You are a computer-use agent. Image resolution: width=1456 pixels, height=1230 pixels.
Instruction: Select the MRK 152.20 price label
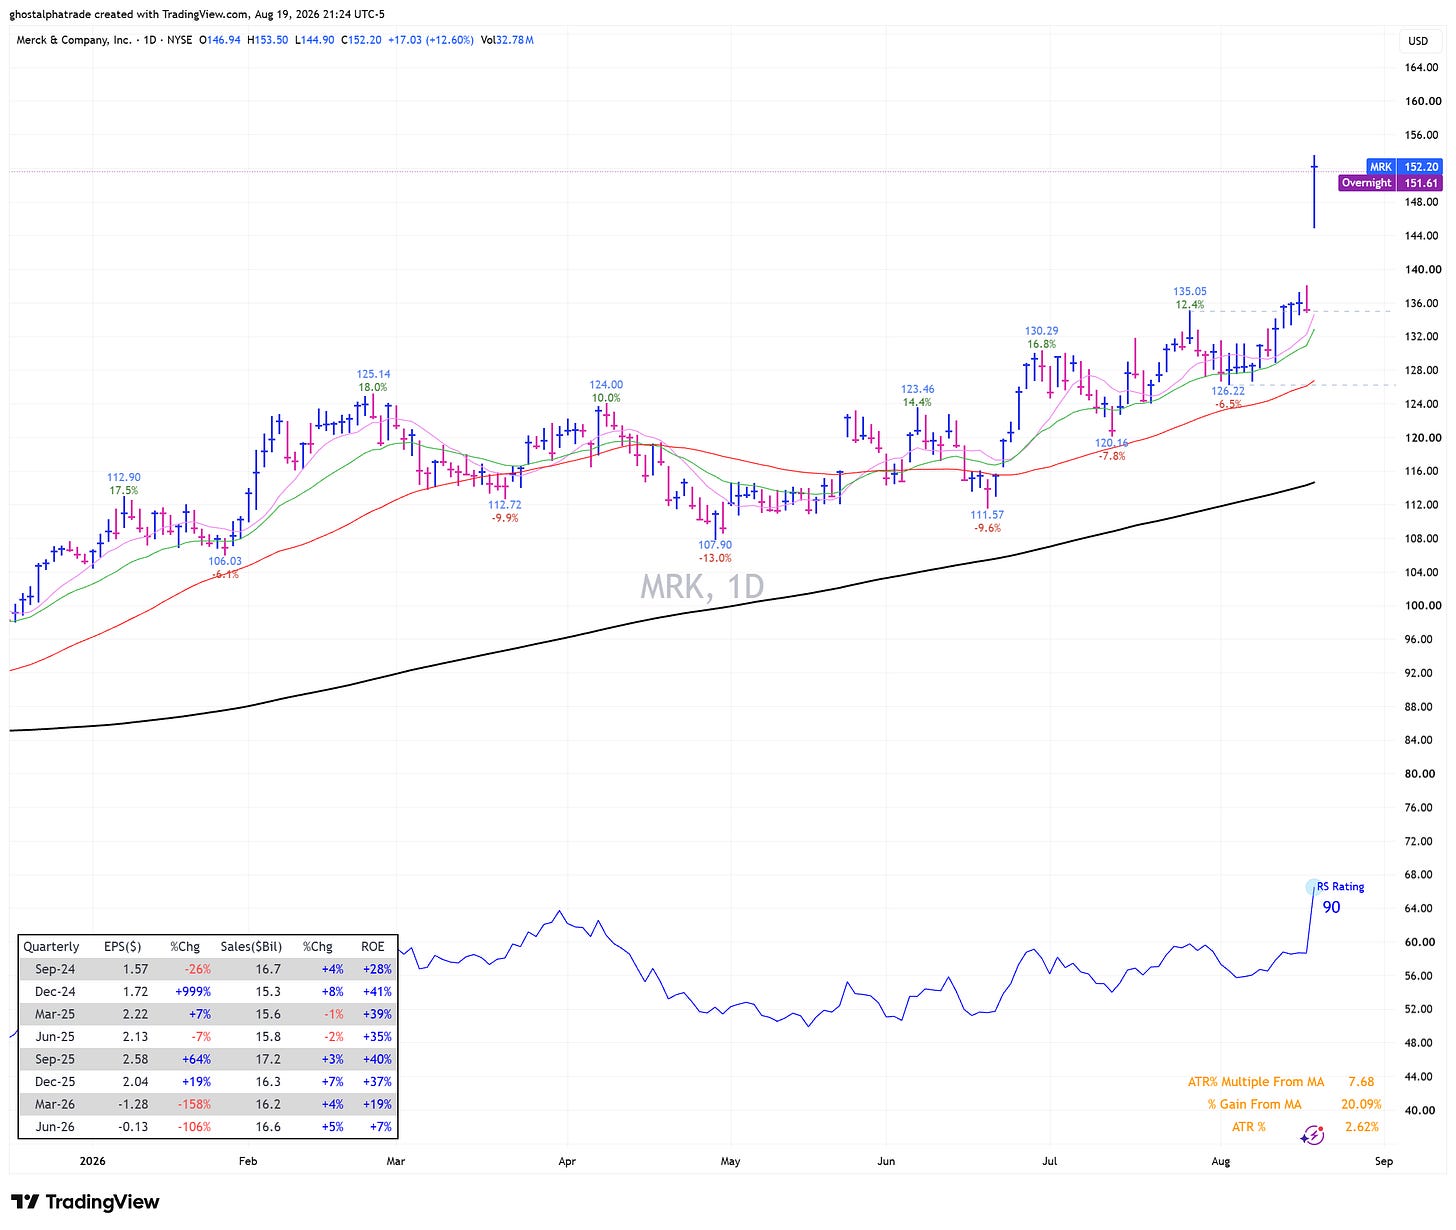click(x=1403, y=167)
